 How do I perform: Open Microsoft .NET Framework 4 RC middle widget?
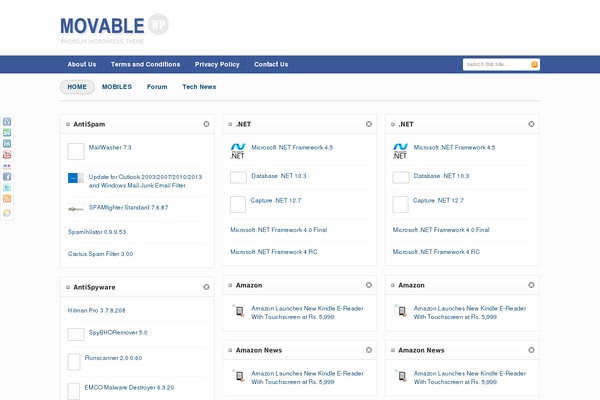coord(274,252)
